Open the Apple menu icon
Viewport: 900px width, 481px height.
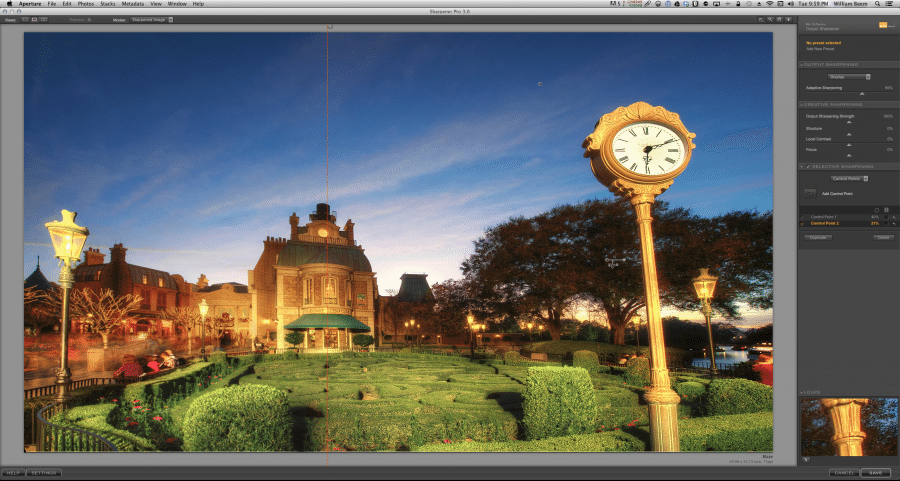(9, 4)
